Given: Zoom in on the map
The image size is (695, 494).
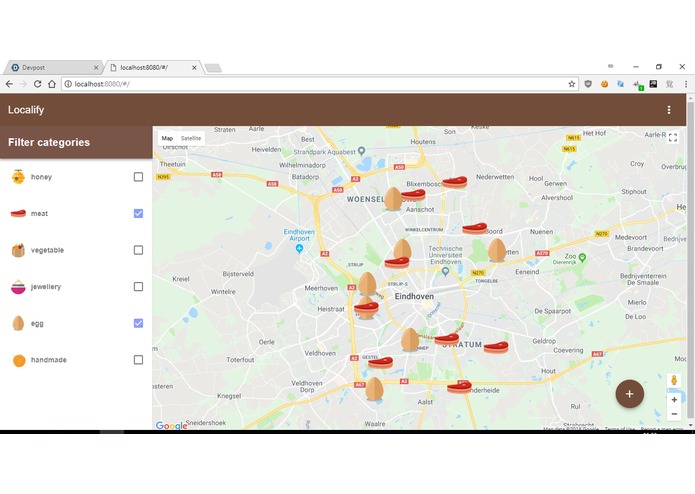Looking at the screenshot, I should 674,400.
